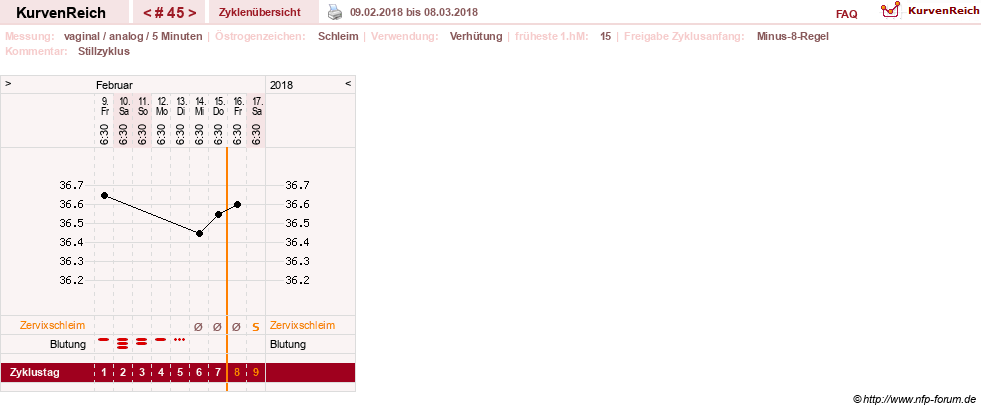Click the mucus symbol on 16. Fr
Screen dimensions: 981x411
coord(236,326)
